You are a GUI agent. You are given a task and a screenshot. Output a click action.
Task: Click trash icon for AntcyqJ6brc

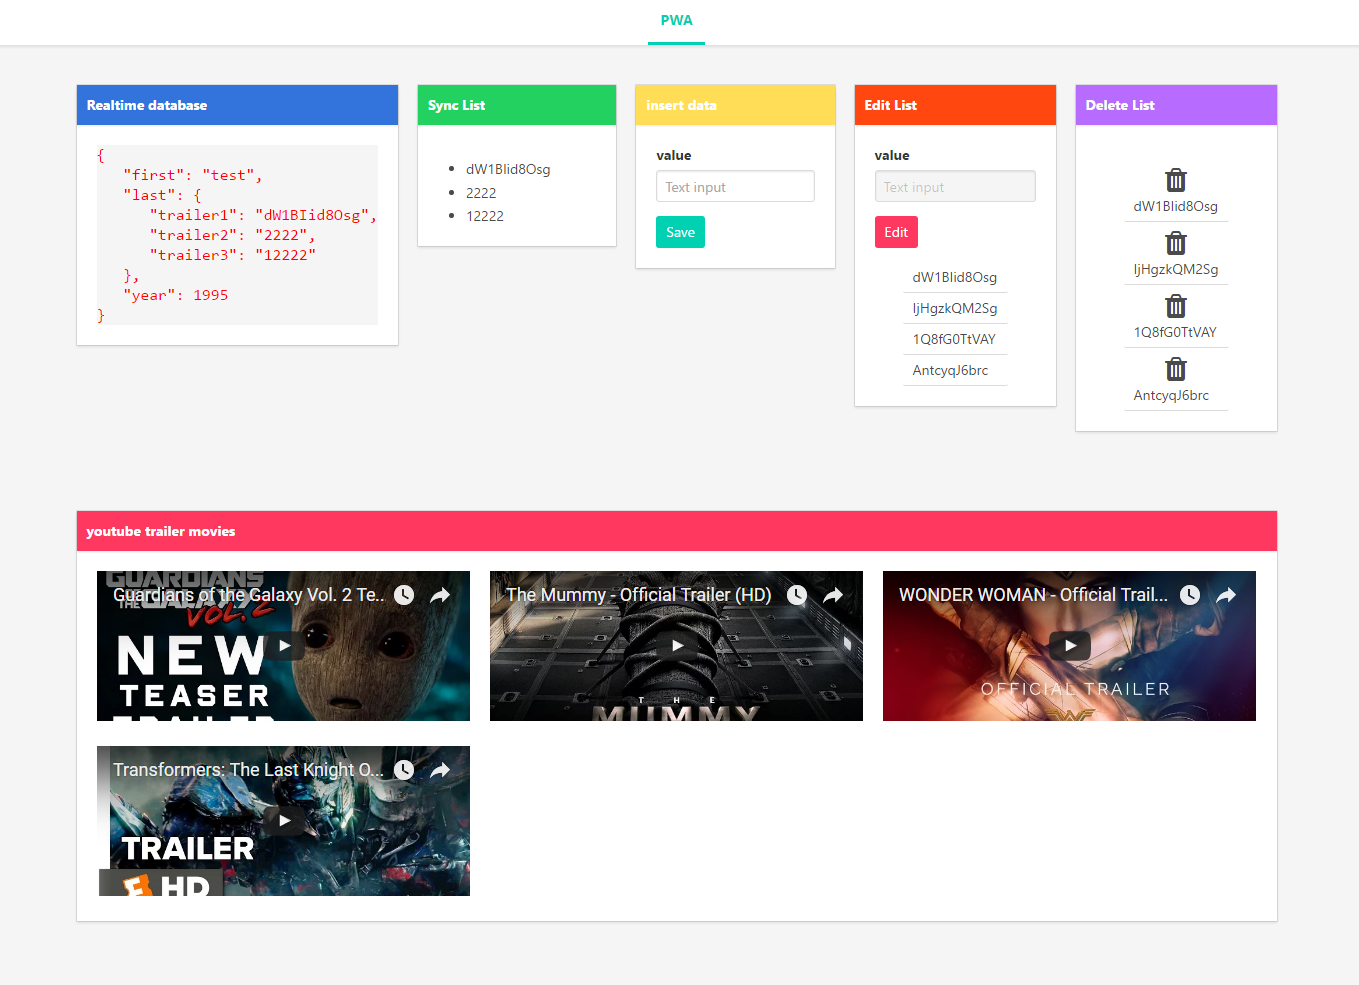[1176, 369]
